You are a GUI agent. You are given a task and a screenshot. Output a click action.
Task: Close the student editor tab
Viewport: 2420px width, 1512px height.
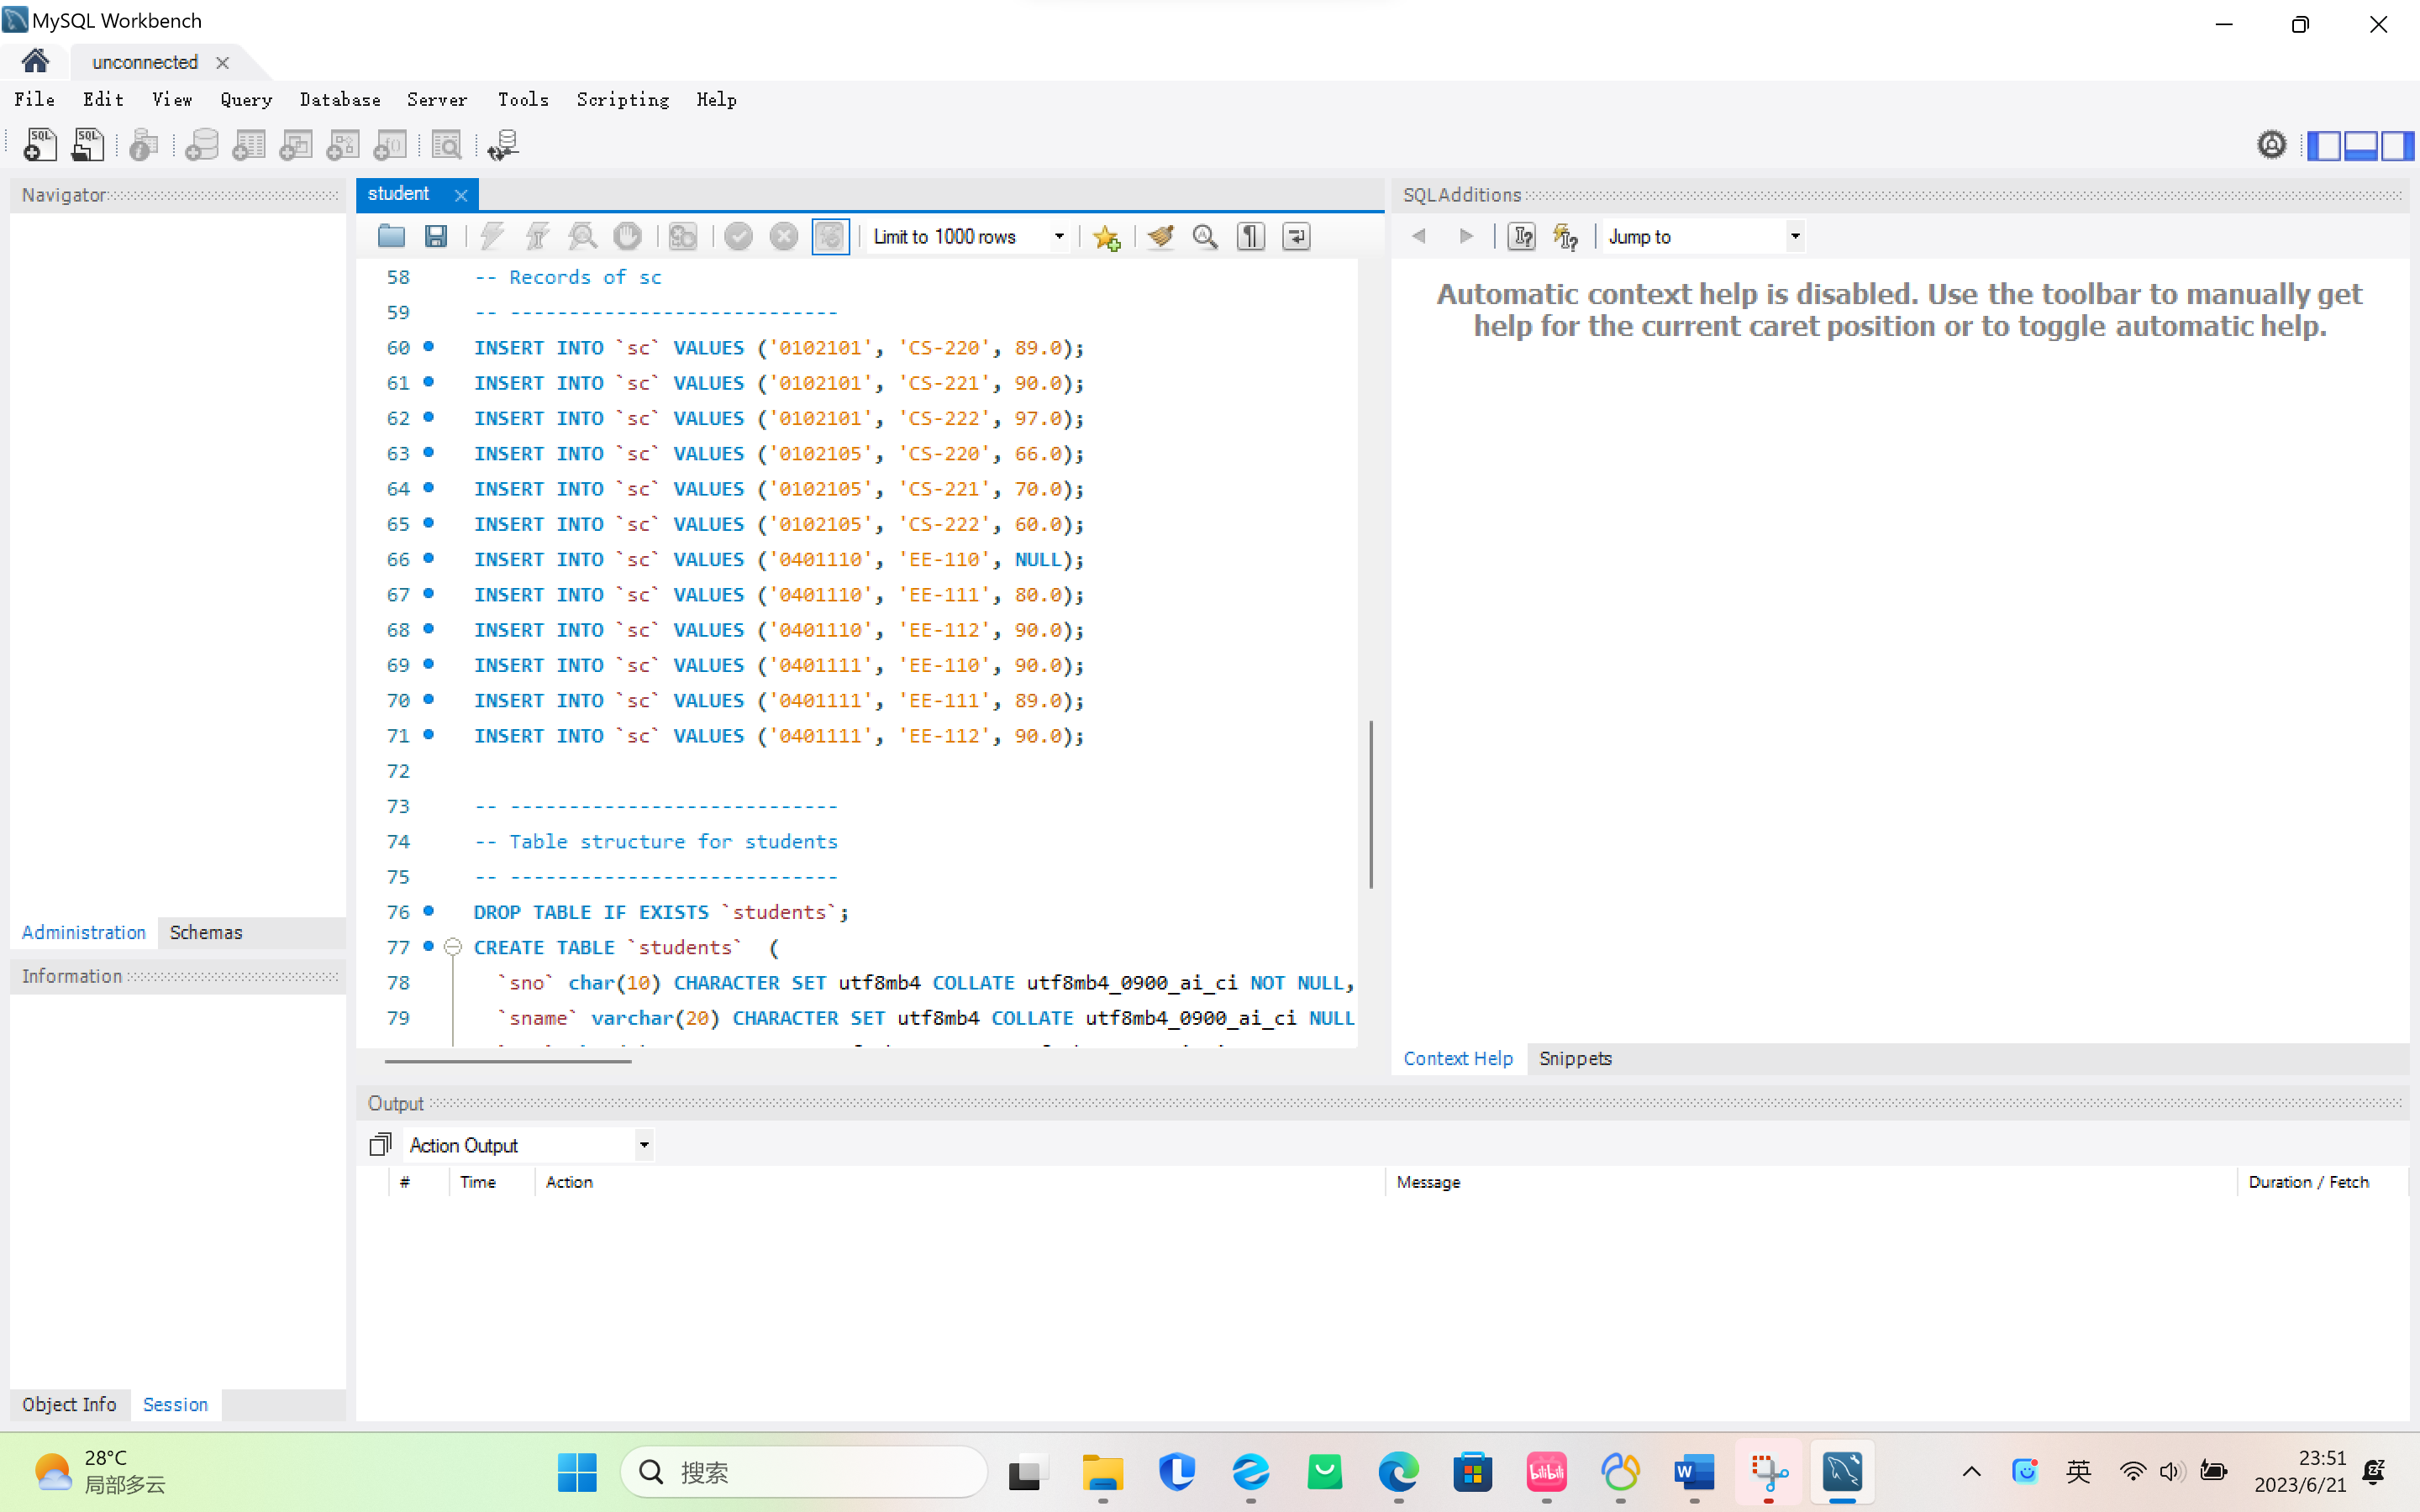point(461,195)
